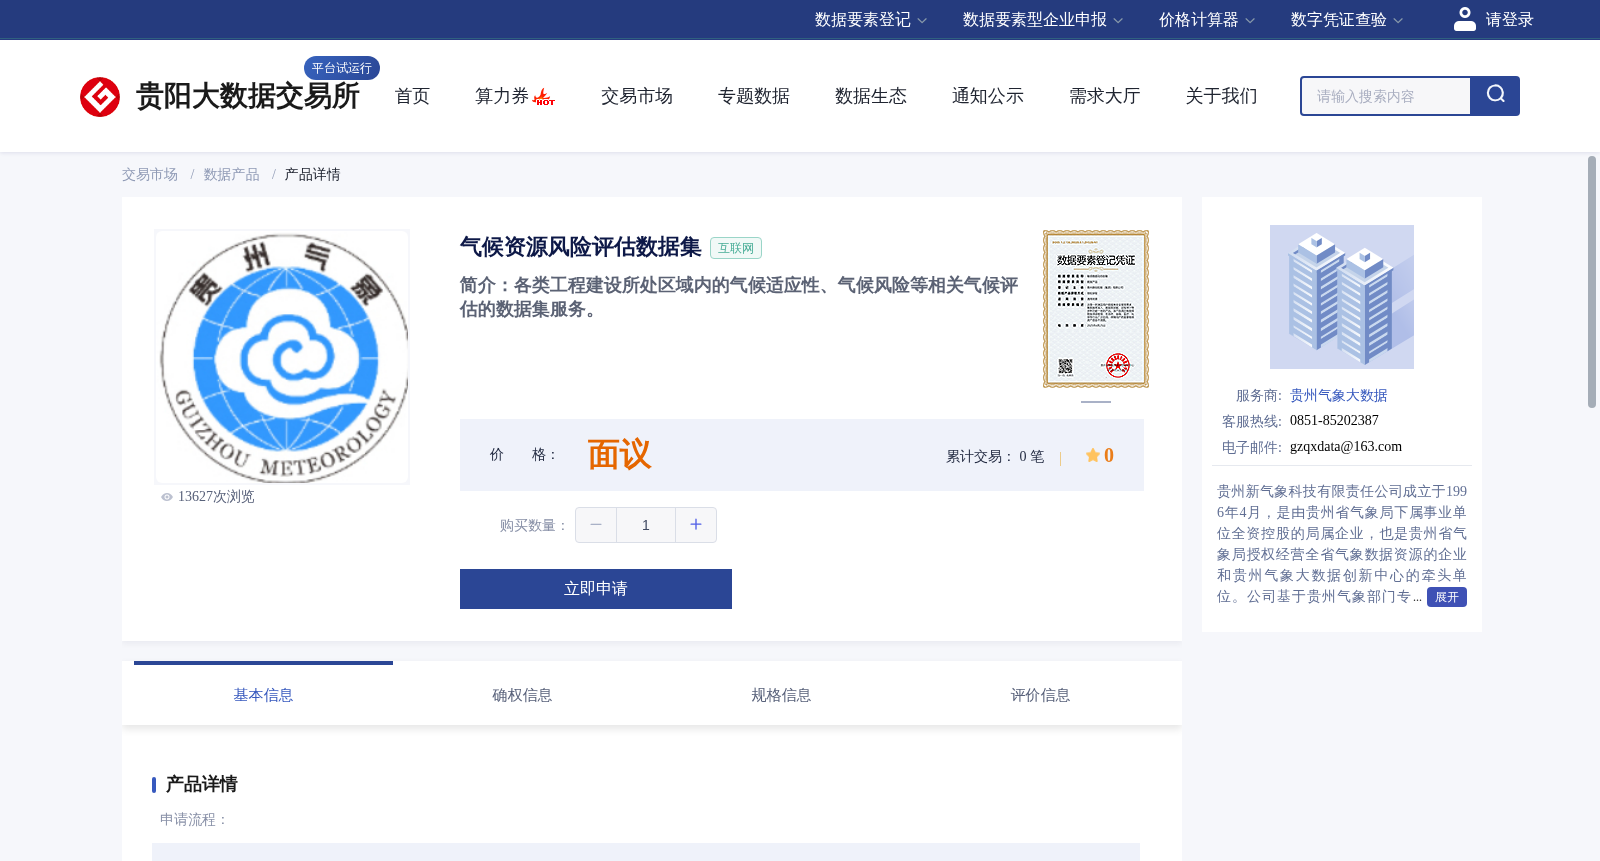
Task: Click the magnifier search button
Action: [1495, 96]
